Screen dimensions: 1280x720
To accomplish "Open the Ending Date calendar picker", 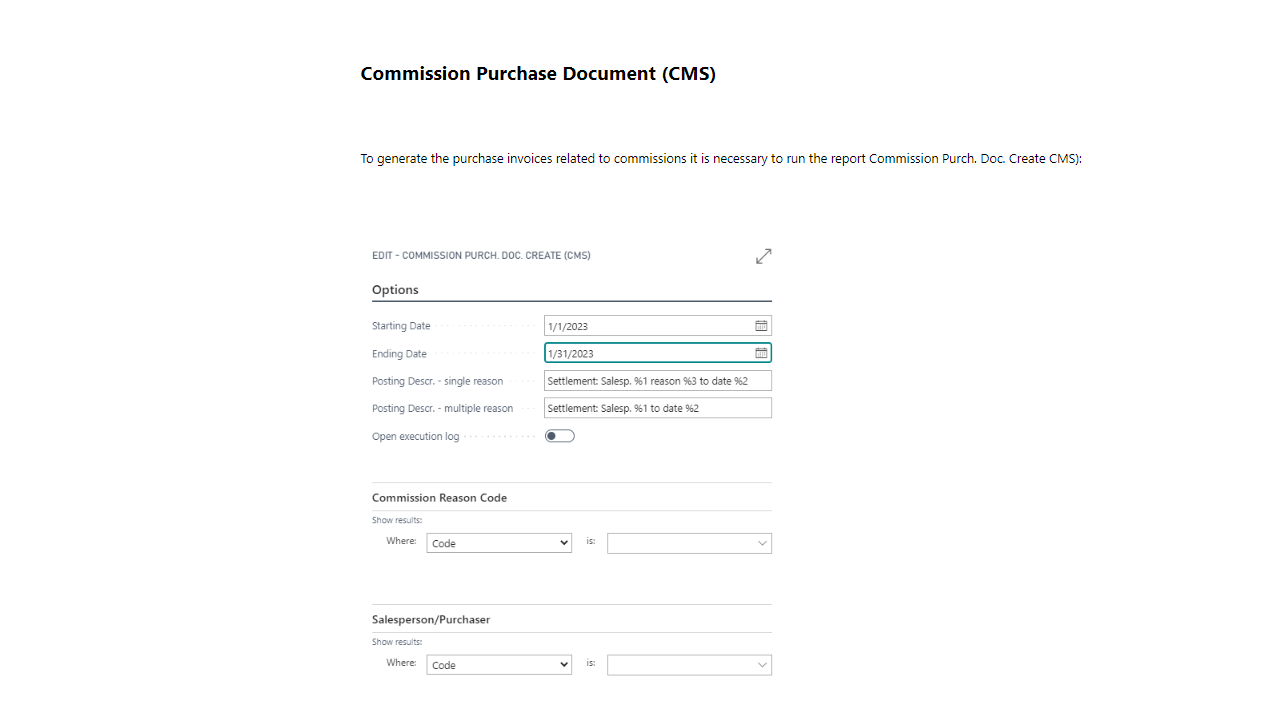I will click(x=761, y=353).
